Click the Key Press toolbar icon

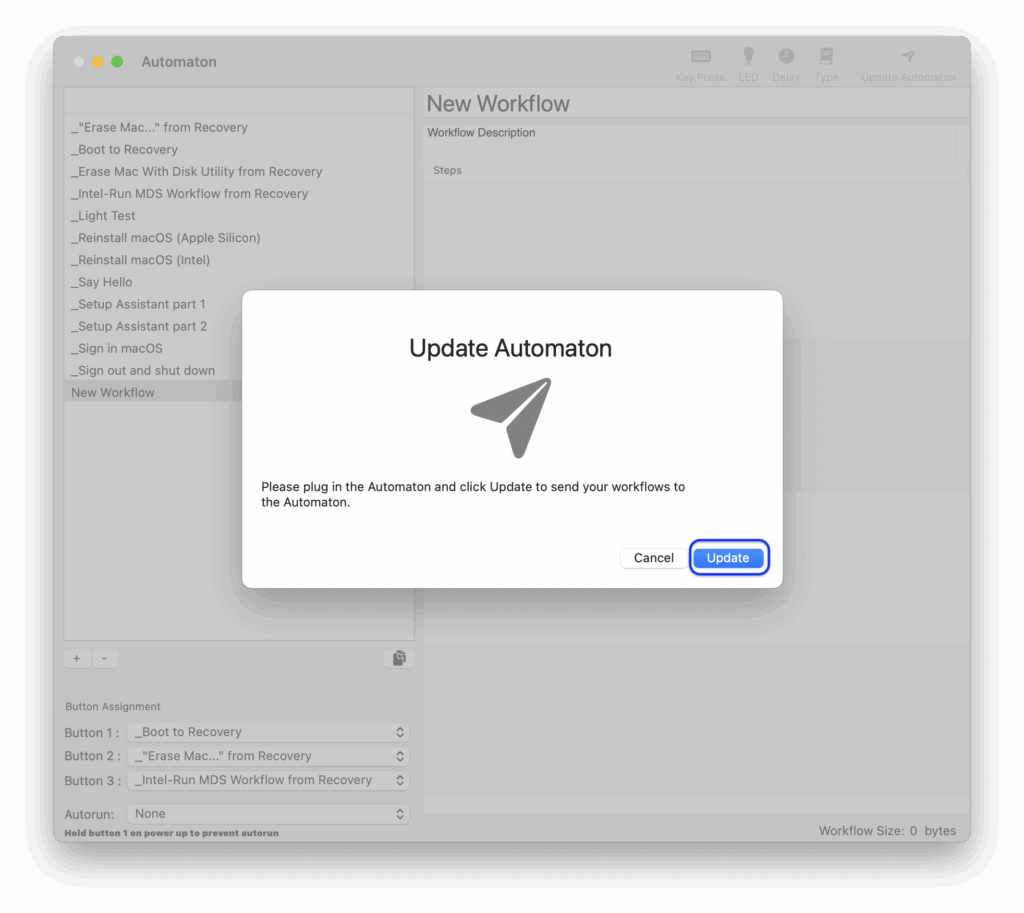coord(700,56)
